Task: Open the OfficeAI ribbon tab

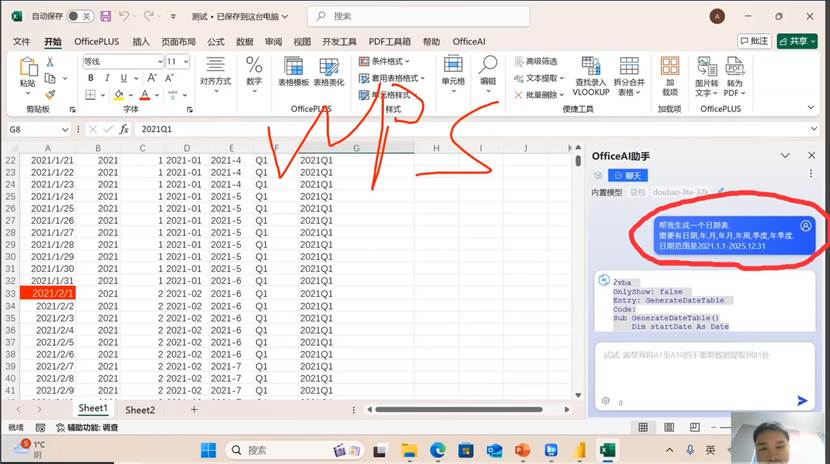Action: [x=469, y=41]
